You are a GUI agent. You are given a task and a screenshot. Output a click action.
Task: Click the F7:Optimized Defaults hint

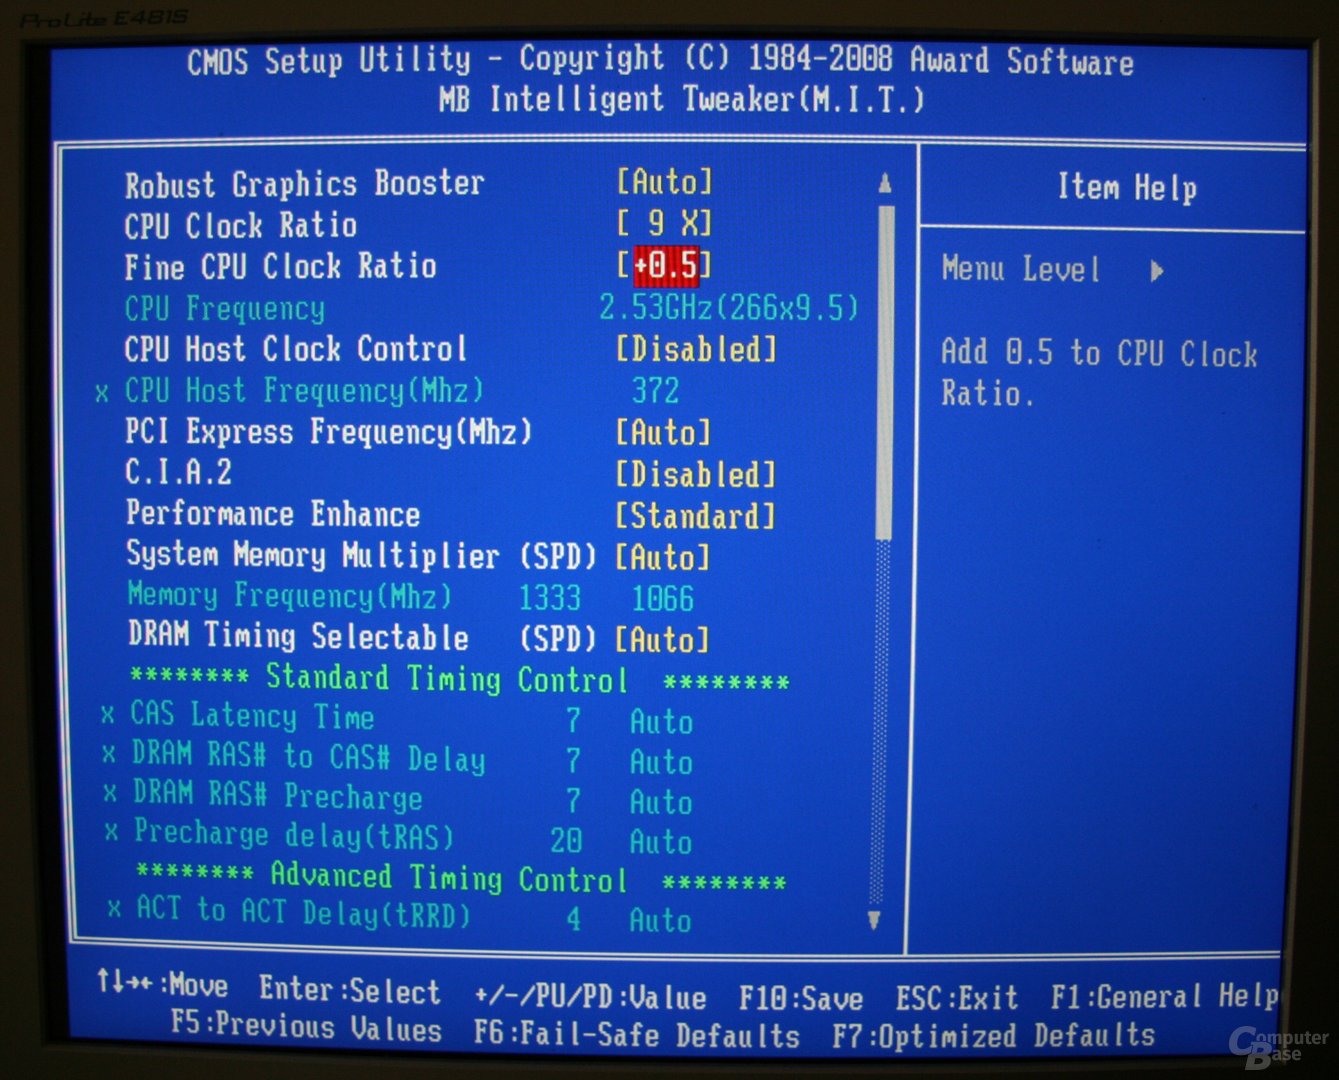994,1036
